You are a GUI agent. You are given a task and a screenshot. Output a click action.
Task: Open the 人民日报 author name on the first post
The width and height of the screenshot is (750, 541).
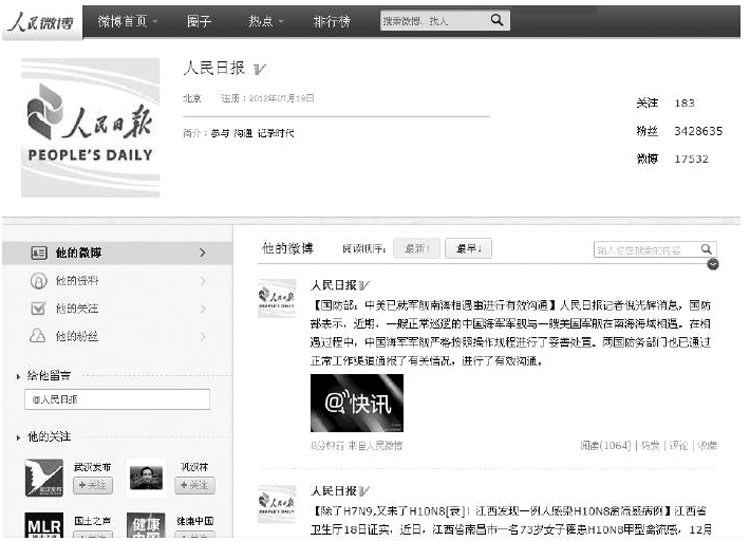[x=334, y=286]
